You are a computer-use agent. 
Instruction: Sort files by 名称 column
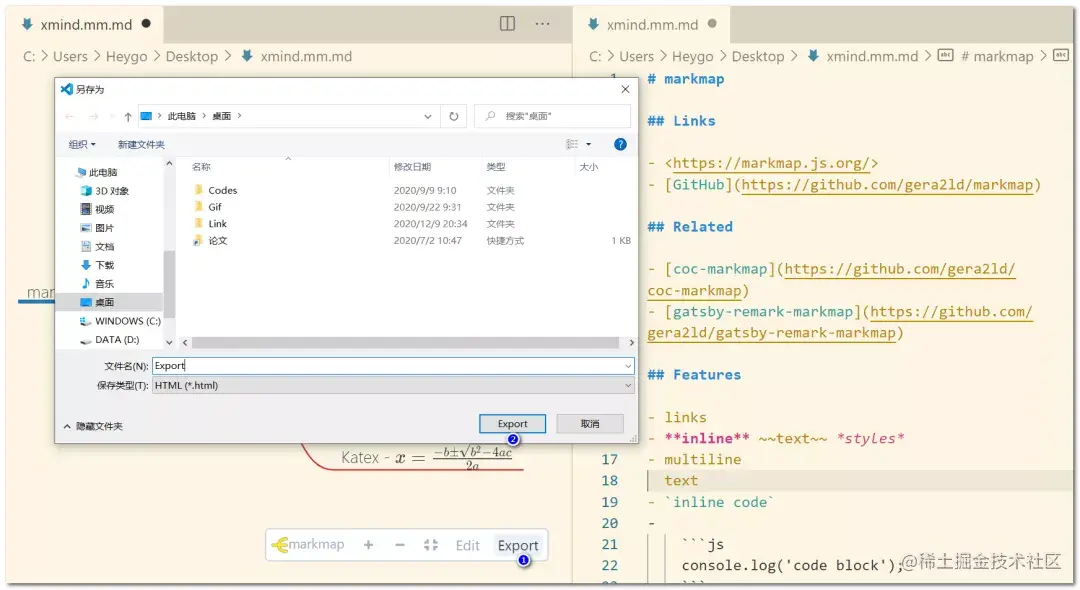click(201, 167)
